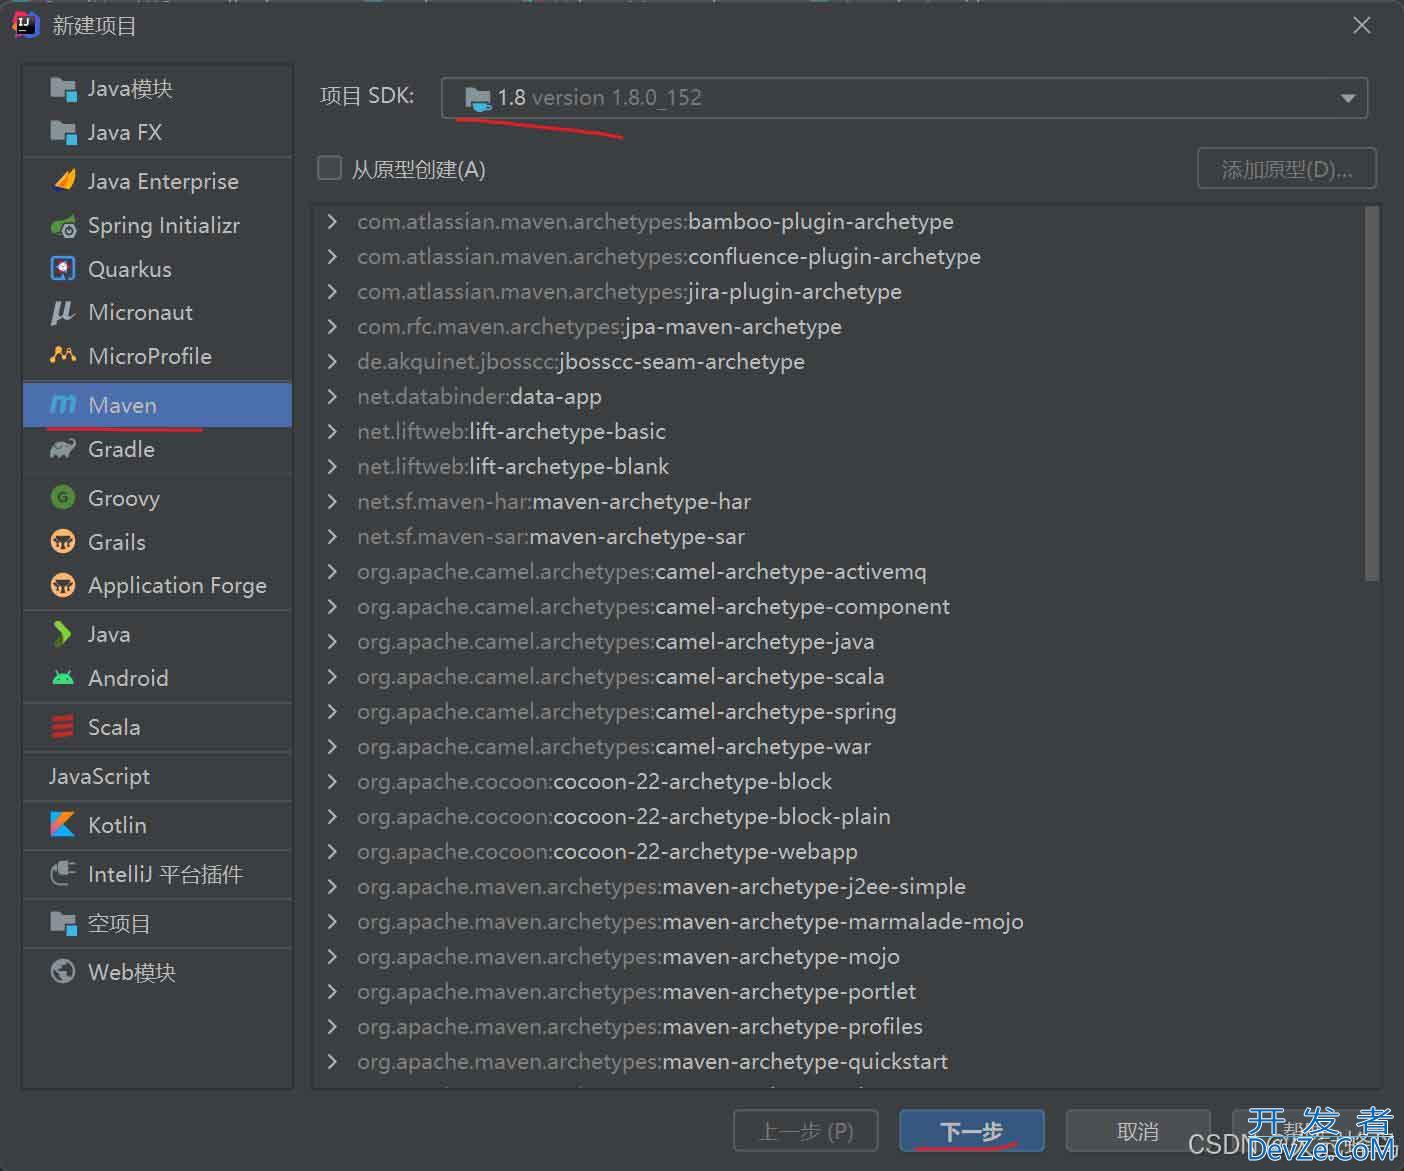This screenshot has width=1404, height=1171.
Task: Click the Groovy green circle icon
Action: pyautogui.click(x=63, y=498)
